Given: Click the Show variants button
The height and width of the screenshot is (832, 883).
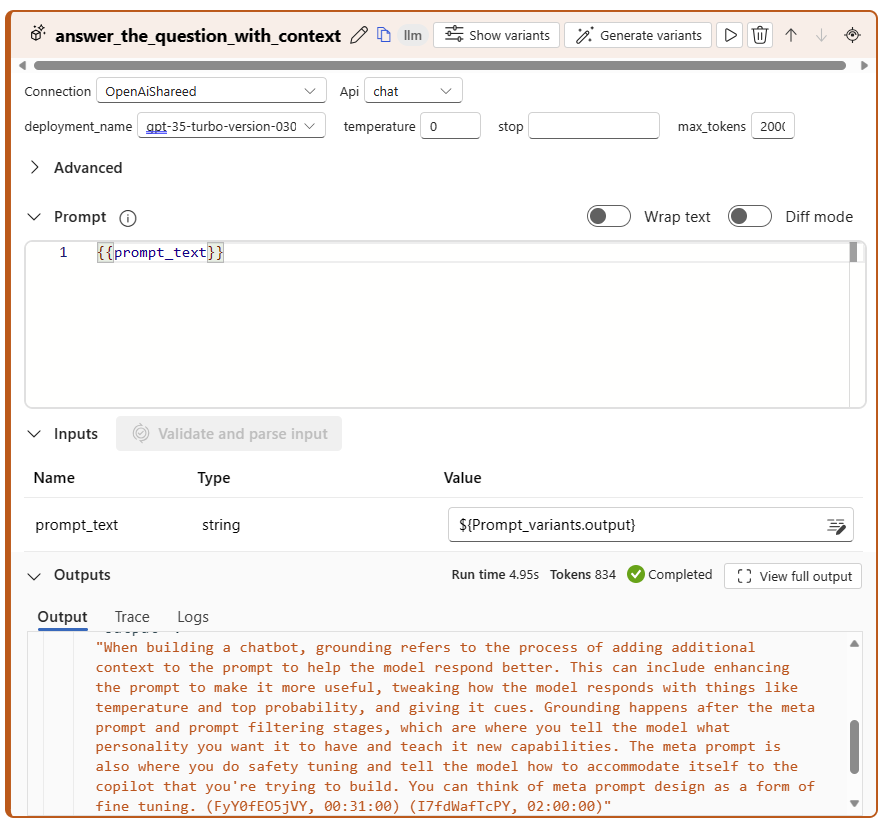Looking at the screenshot, I should pos(495,35).
